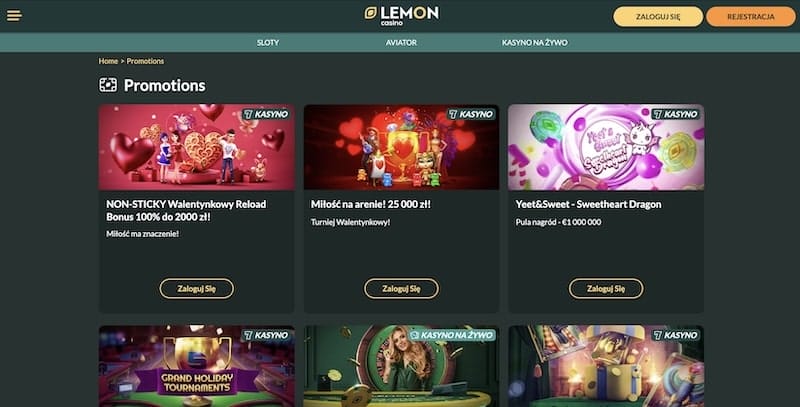Click the Kasyno Na Żywo badge on roulette card
Image resolution: width=800 pixels, height=407 pixels.
(452, 335)
